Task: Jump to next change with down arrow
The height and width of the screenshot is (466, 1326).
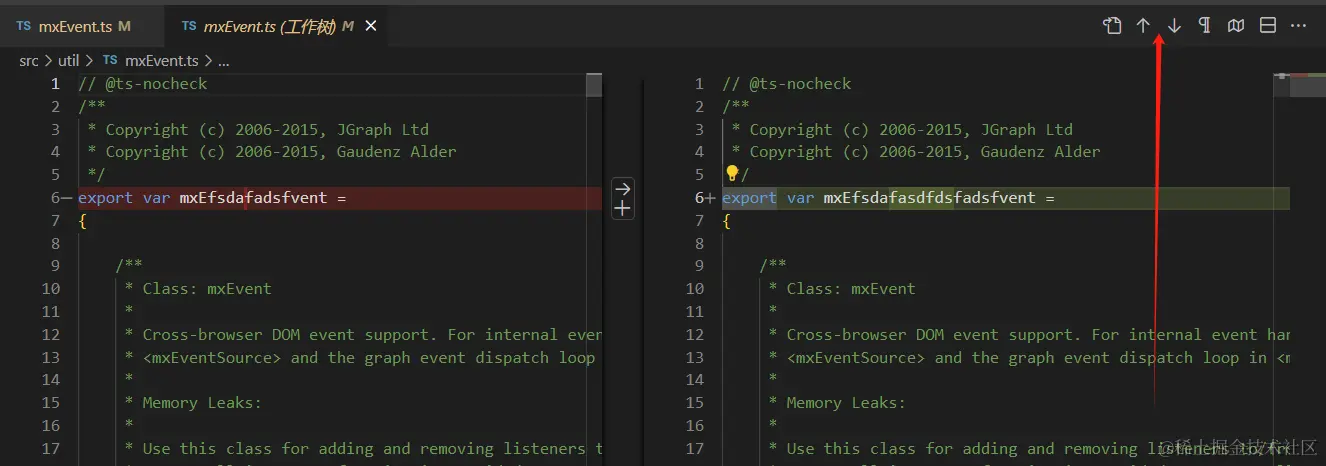Action: pos(1174,26)
